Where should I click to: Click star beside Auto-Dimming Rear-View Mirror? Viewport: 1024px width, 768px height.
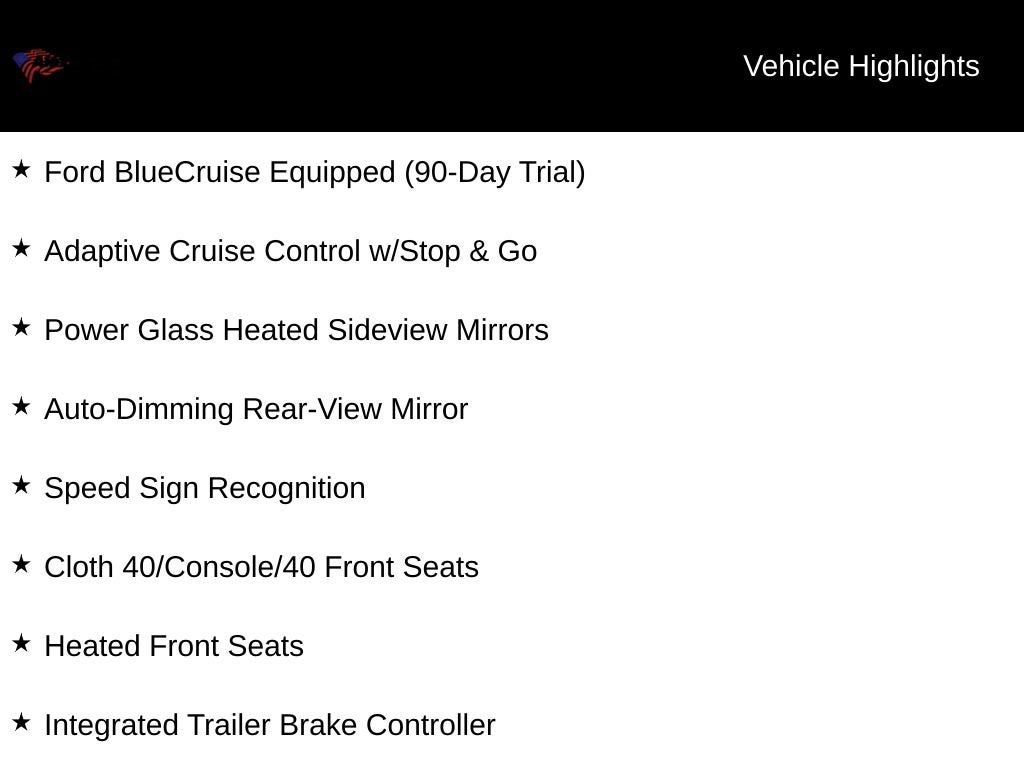point(22,406)
